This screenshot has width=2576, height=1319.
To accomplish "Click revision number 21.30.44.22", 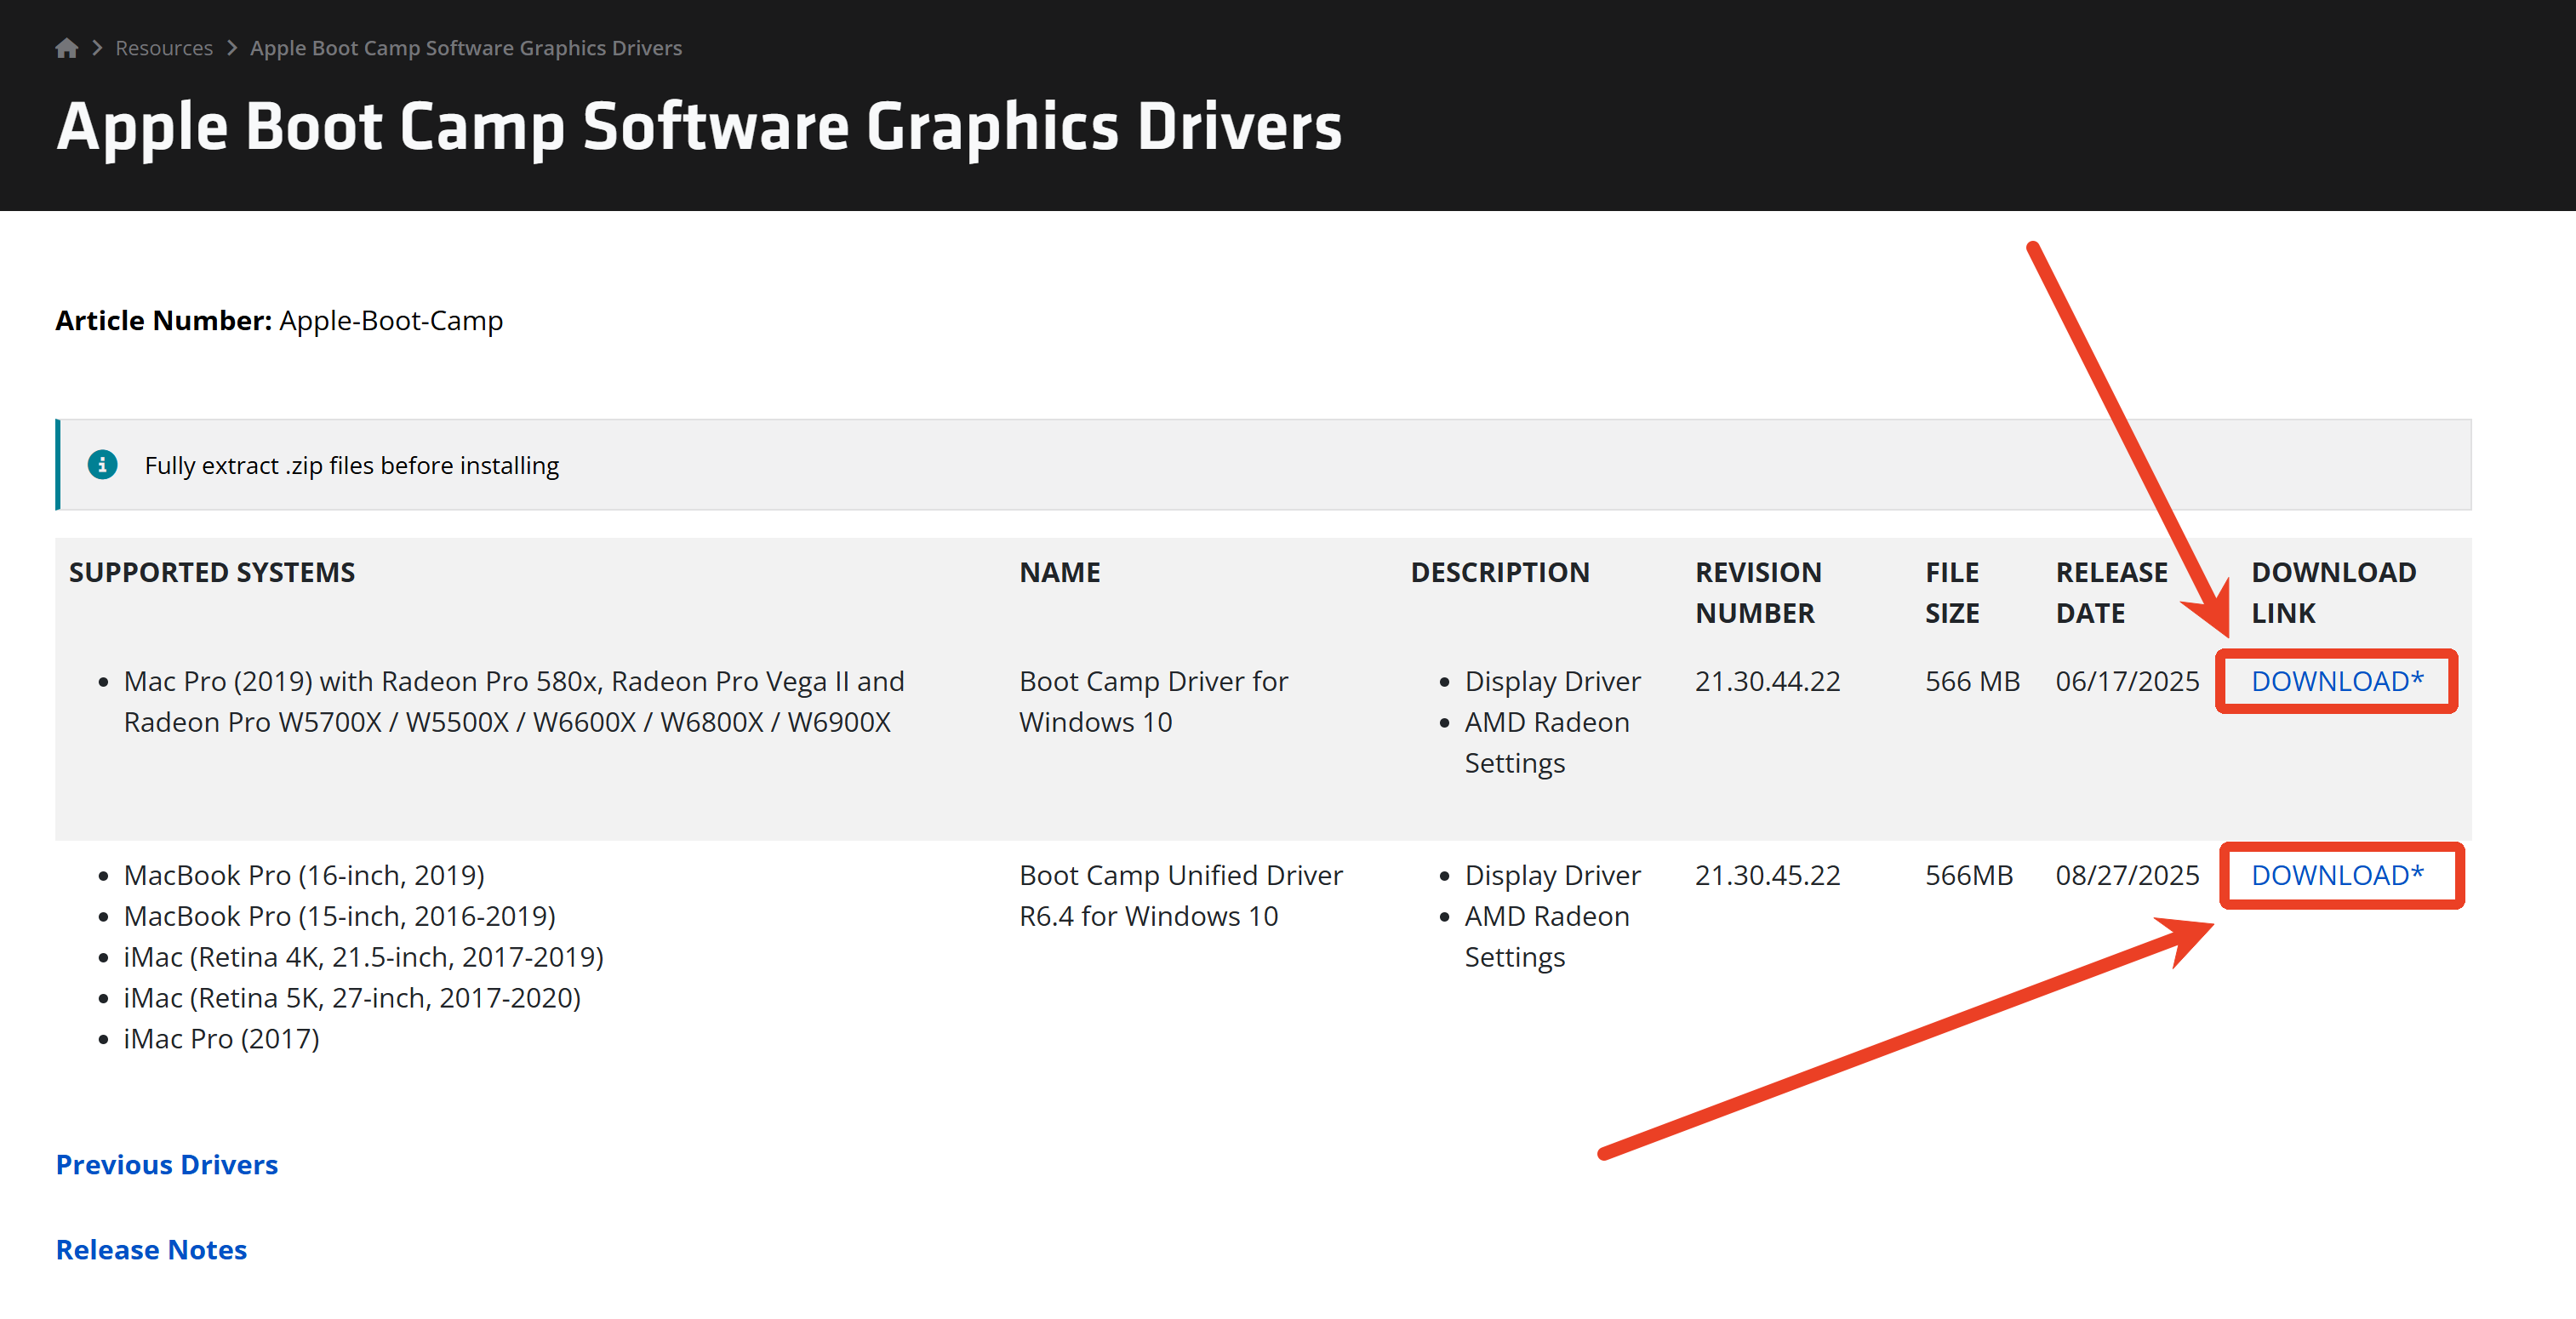I will click(x=1766, y=681).
